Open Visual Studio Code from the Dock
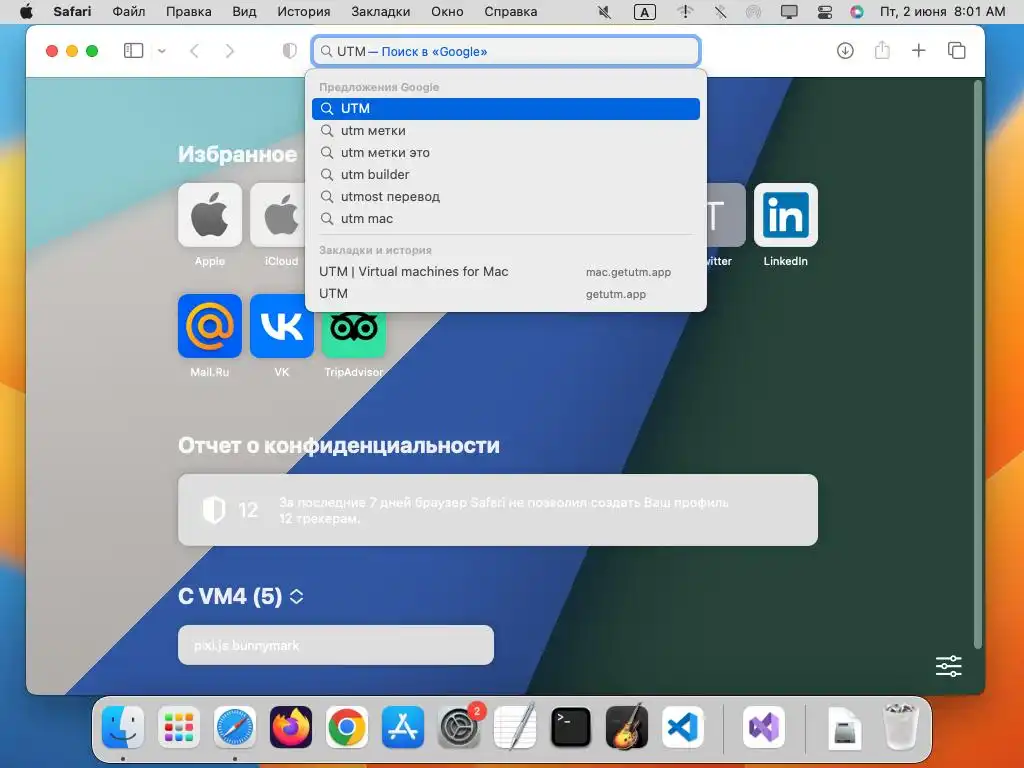This screenshot has width=1024, height=768. [682, 727]
